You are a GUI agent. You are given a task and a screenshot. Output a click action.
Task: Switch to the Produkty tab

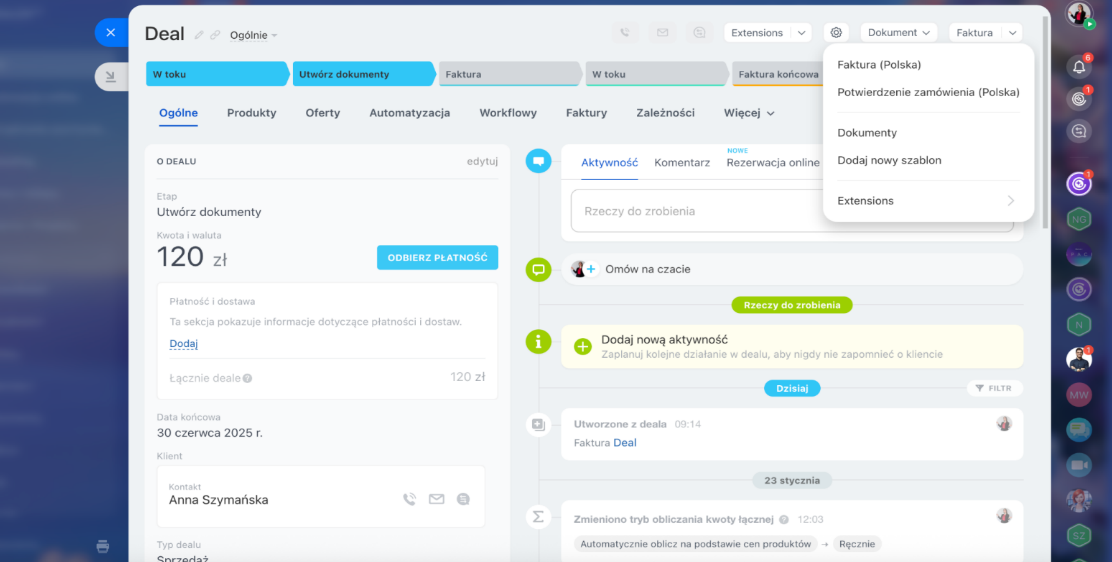click(x=251, y=113)
